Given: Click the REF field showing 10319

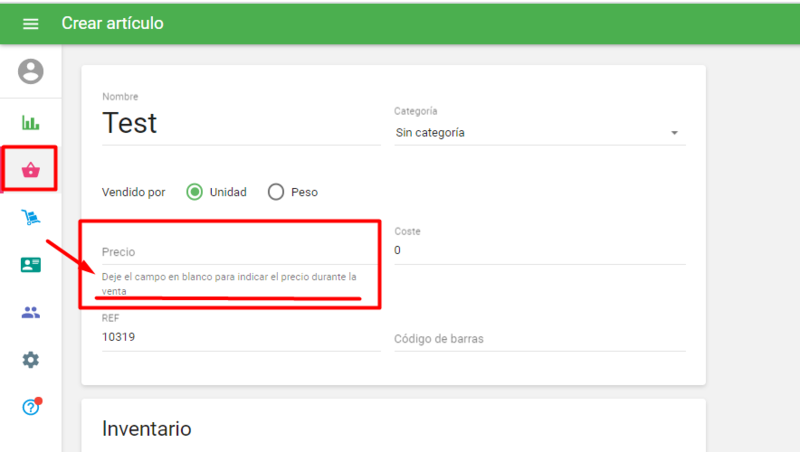Looking at the screenshot, I should pos(240,338).
